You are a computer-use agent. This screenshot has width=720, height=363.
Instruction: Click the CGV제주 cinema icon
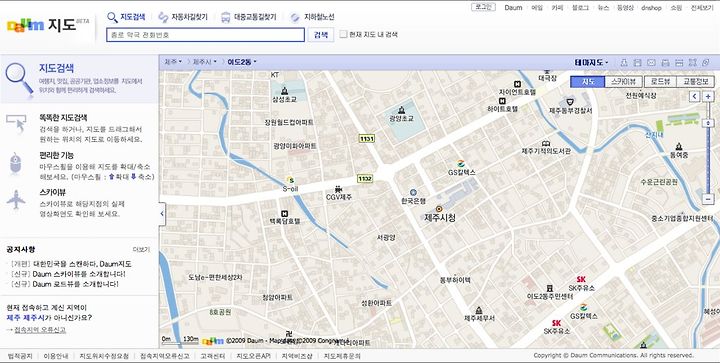(338, 189)
